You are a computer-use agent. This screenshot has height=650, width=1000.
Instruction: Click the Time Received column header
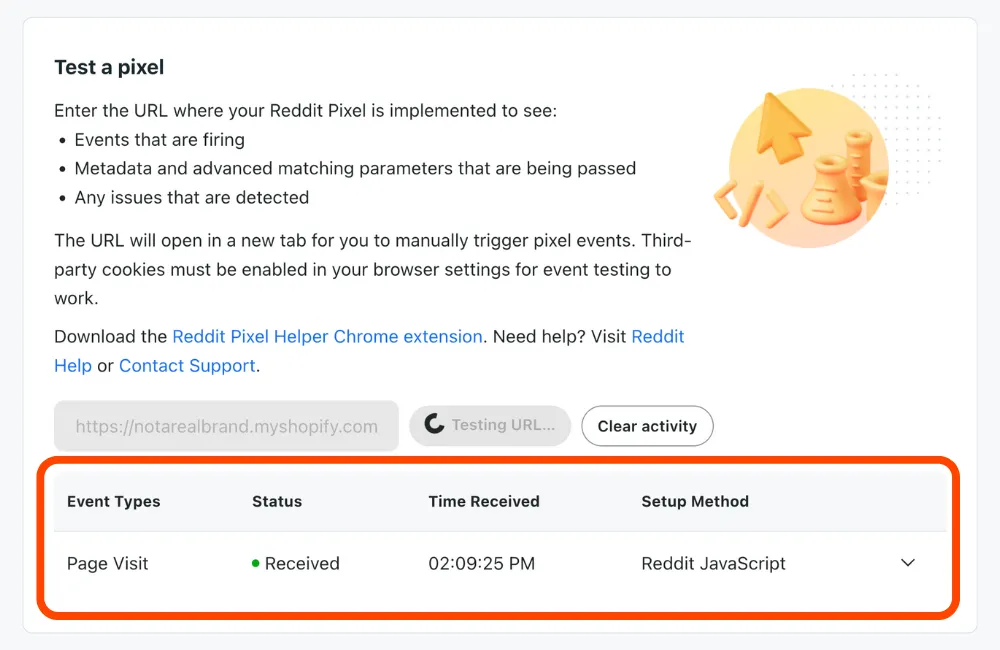click(x=484, y=501)
